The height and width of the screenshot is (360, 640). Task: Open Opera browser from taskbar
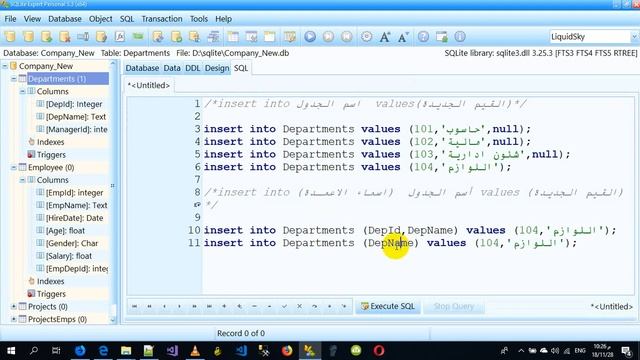[379, 351]
